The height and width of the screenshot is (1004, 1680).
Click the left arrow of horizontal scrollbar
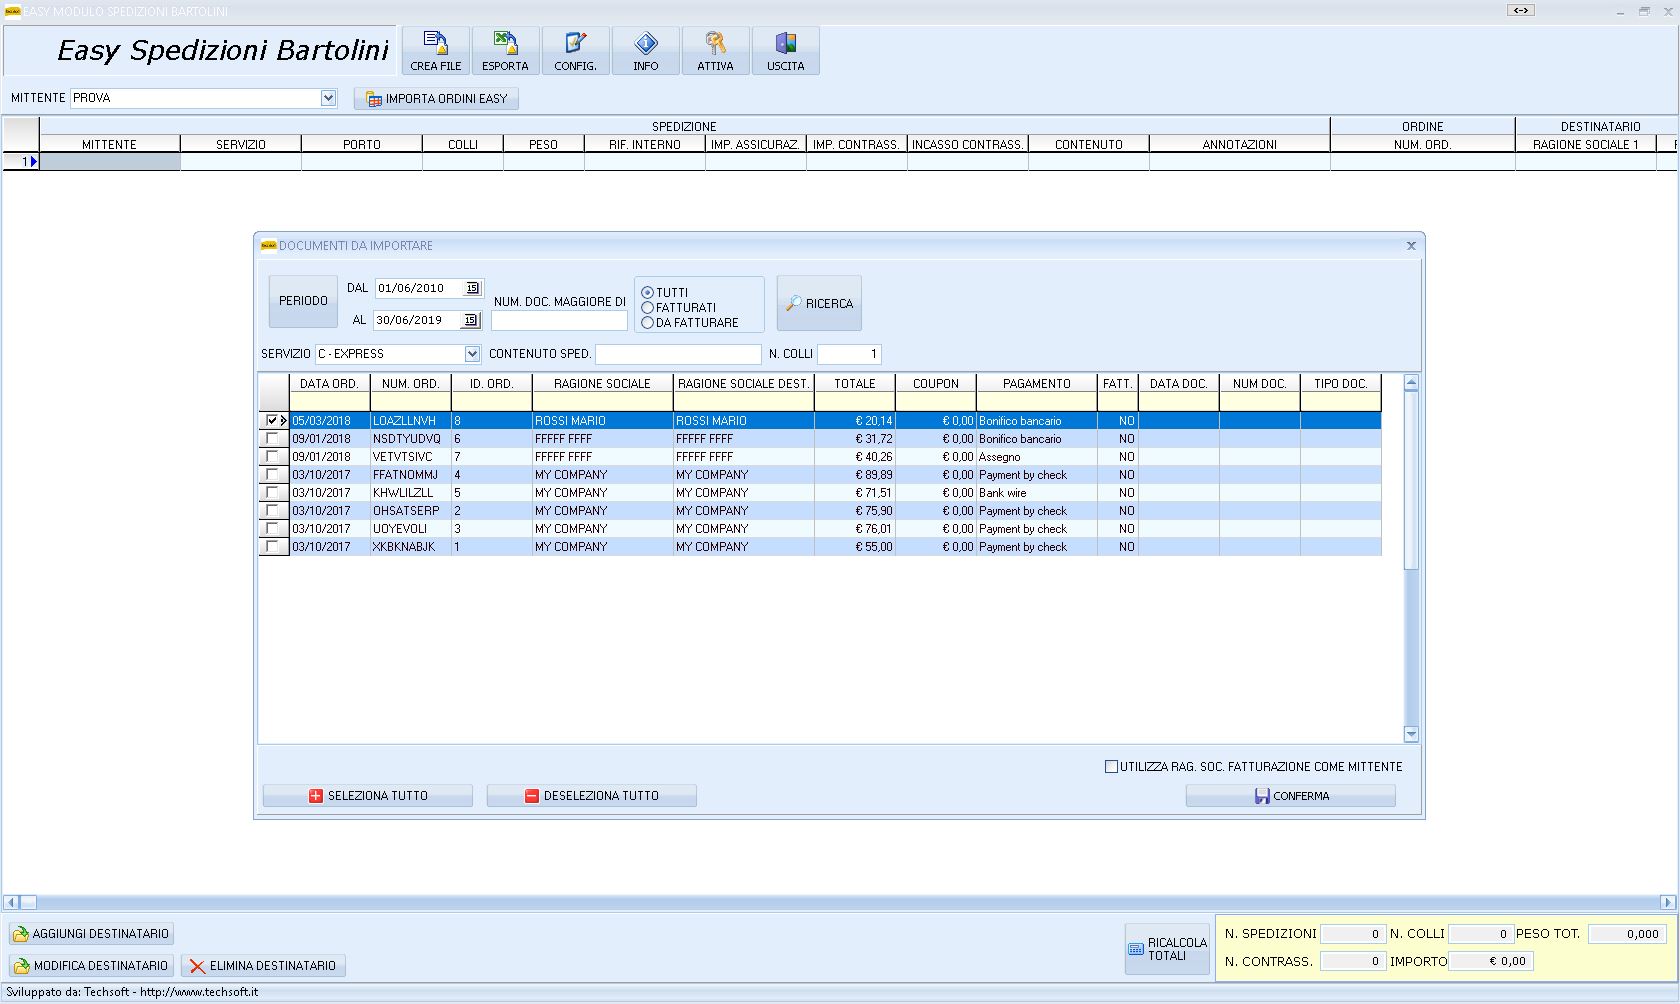pyautogui.click(x=12, y=902)
